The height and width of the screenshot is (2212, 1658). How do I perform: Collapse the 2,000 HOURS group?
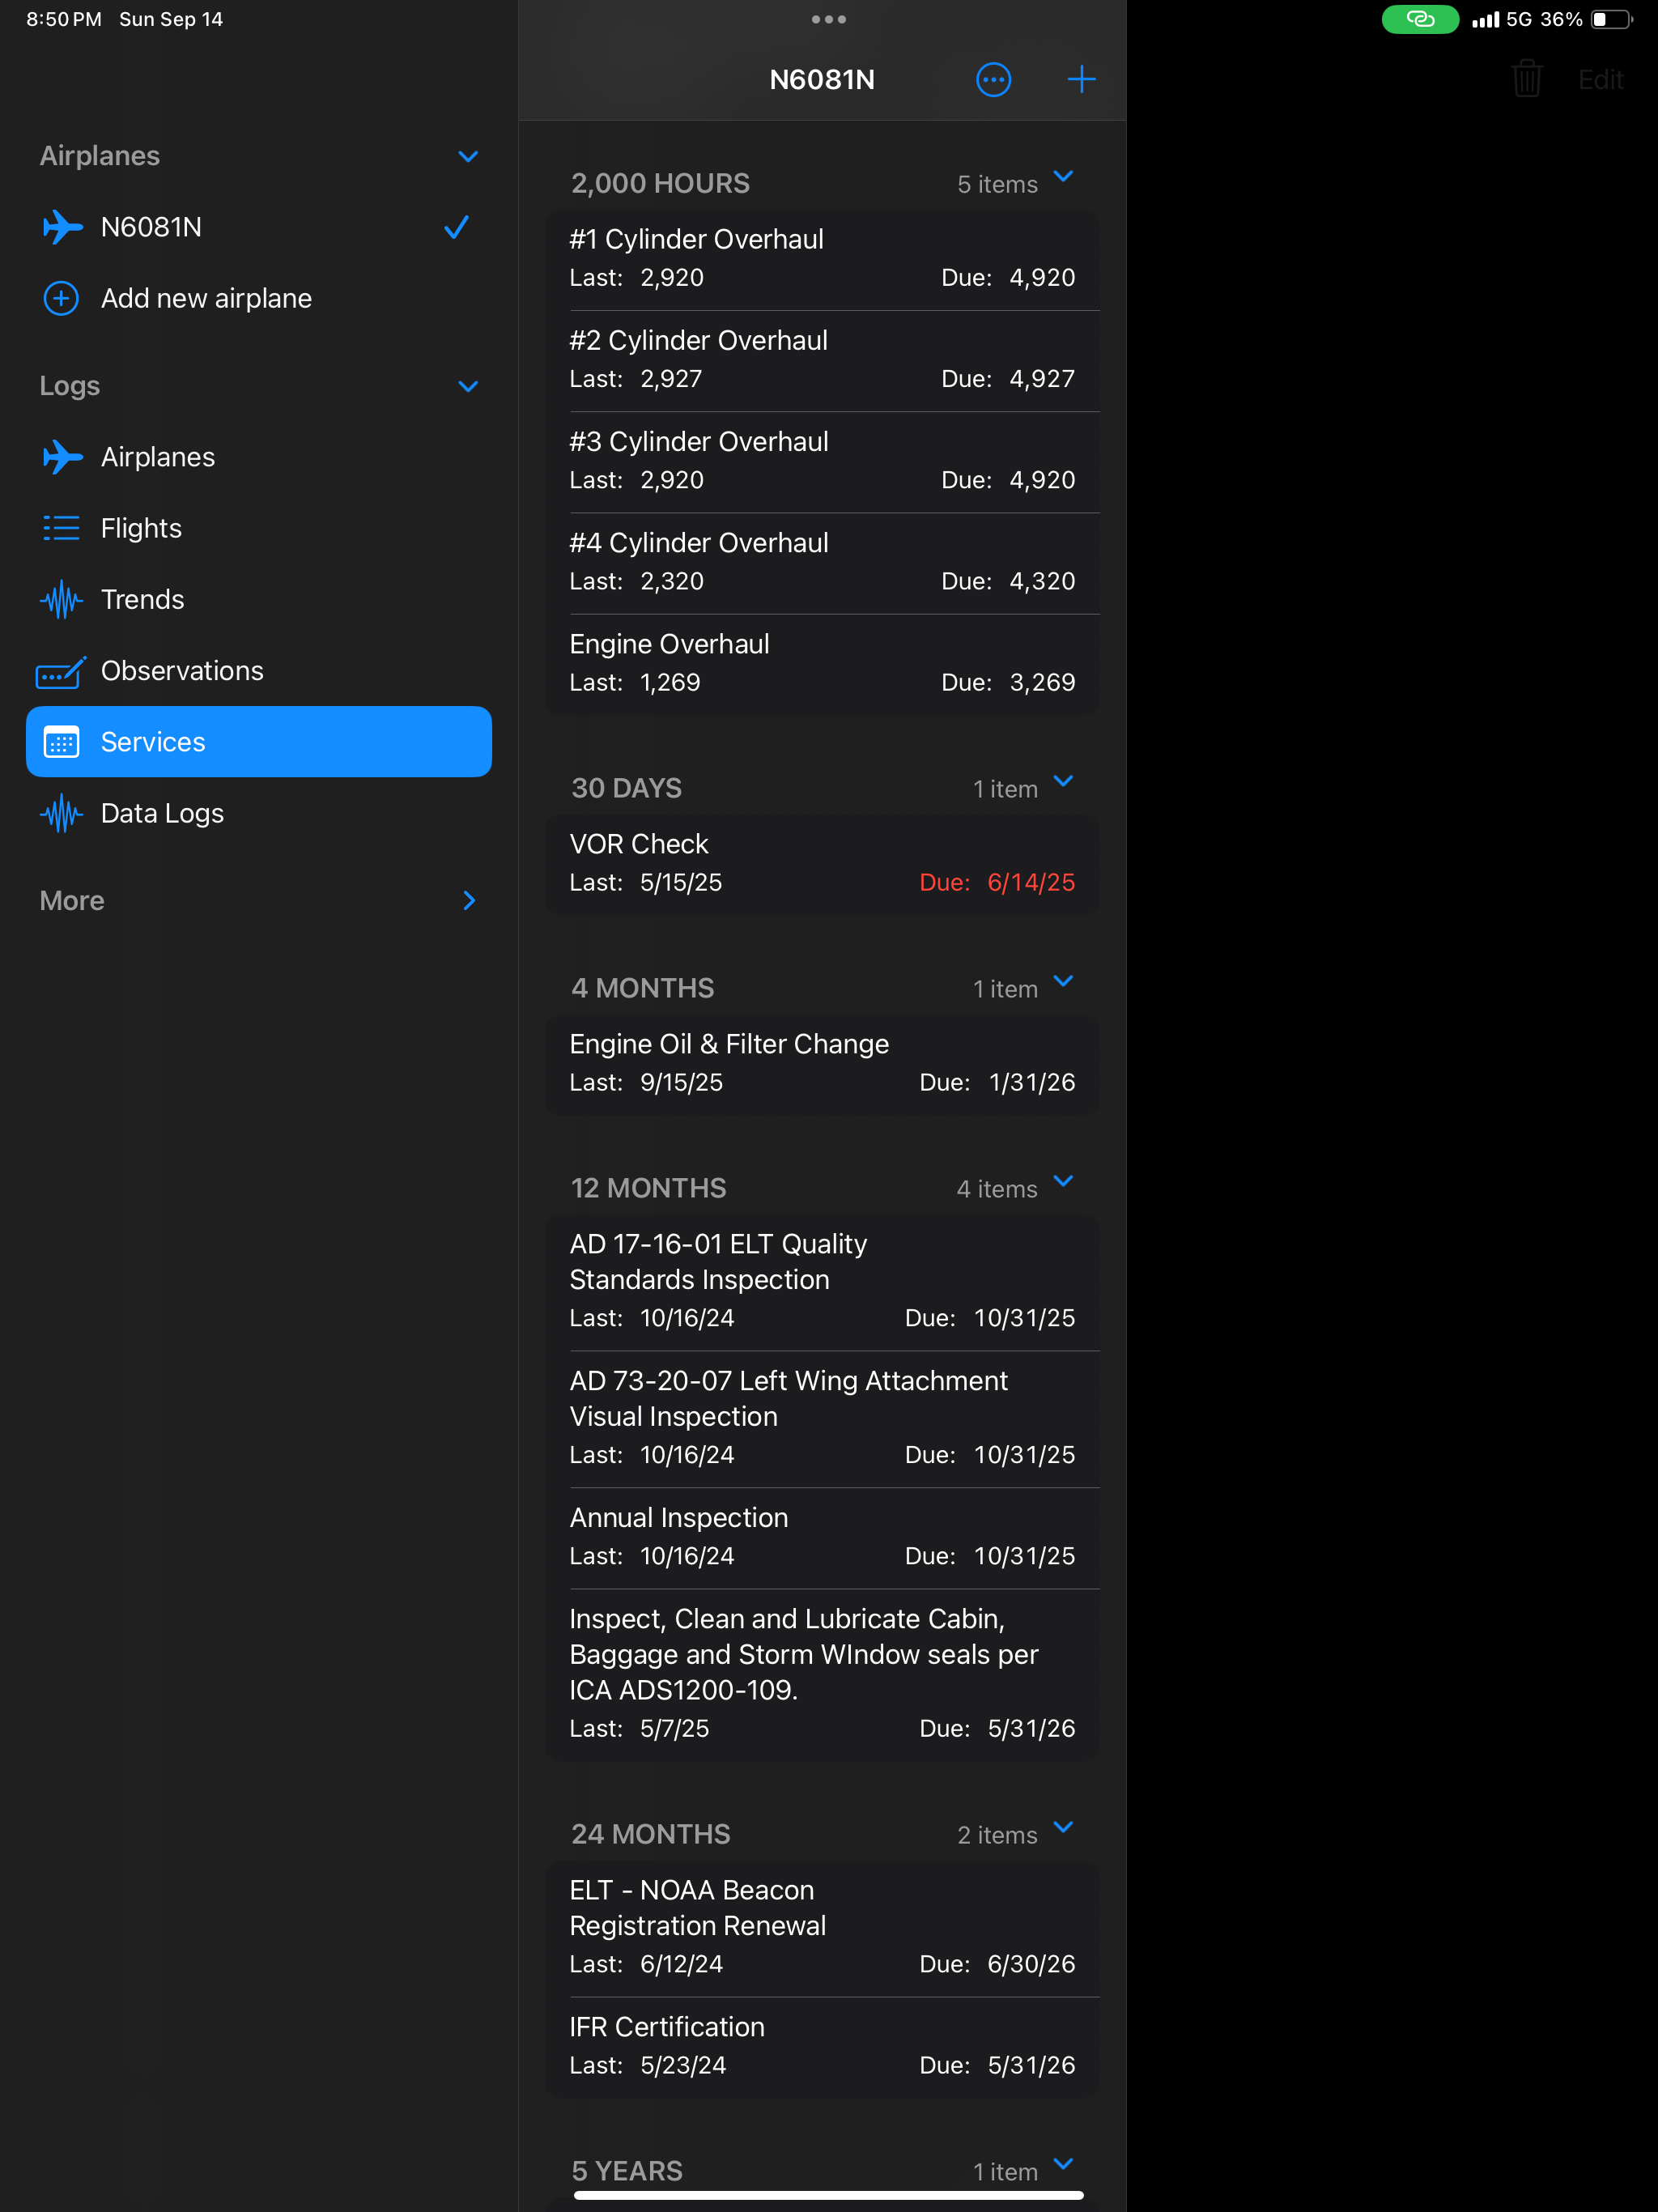[1064, 176]
